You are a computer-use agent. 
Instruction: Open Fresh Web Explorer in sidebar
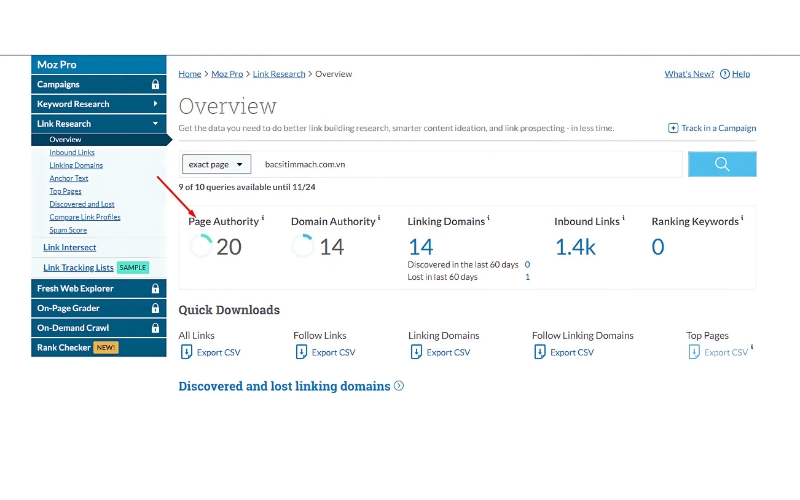click(x=98, y=288)
